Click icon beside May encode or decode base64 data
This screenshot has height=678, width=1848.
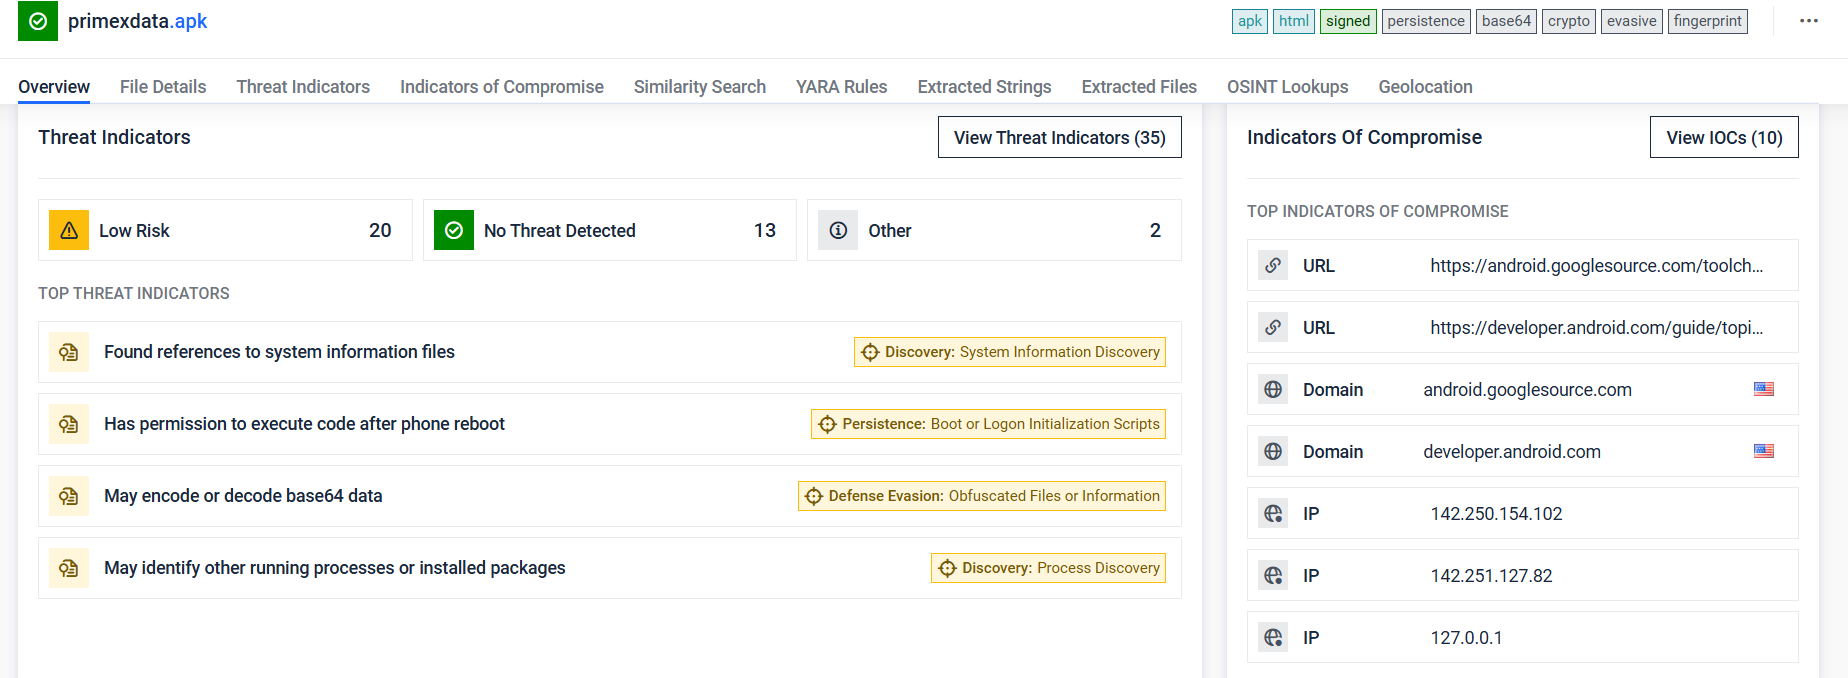point(69,496)
